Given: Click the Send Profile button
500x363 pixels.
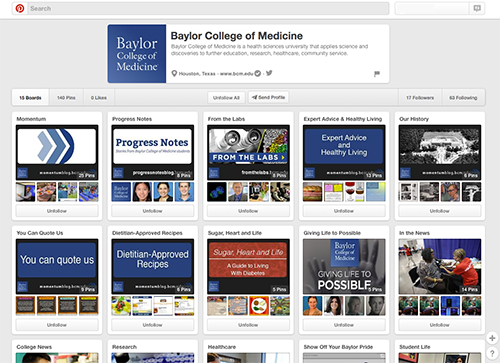Looking at the screenshot, I should [x=268, y=97].
